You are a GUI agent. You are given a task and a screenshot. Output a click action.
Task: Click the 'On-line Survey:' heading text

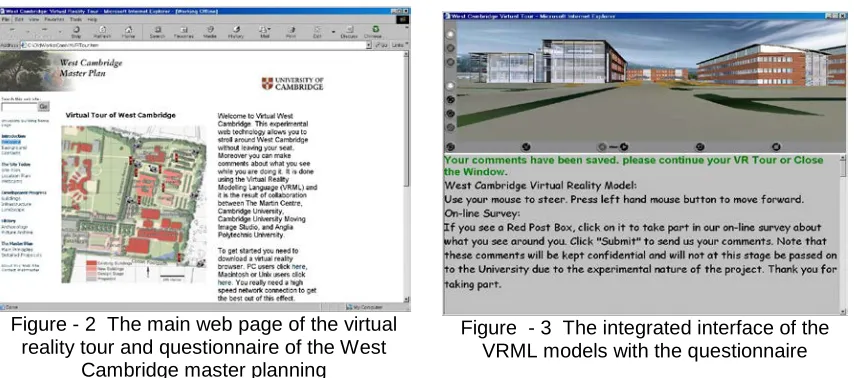click(x=482, y=213)
